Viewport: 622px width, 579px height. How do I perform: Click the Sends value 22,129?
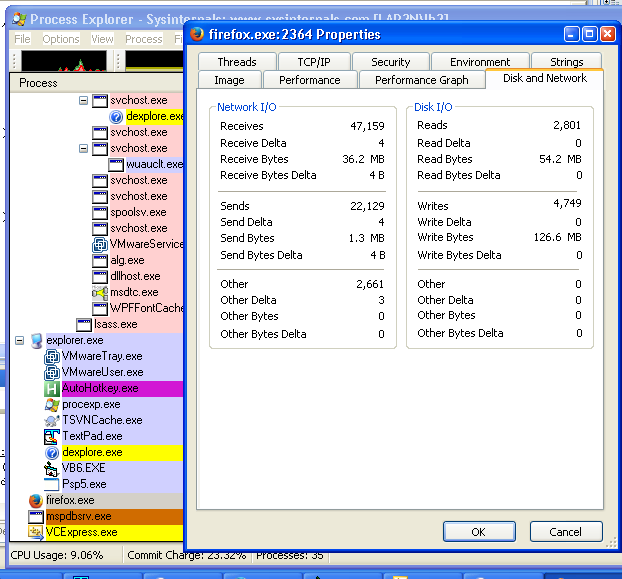(x=367, y=206)
